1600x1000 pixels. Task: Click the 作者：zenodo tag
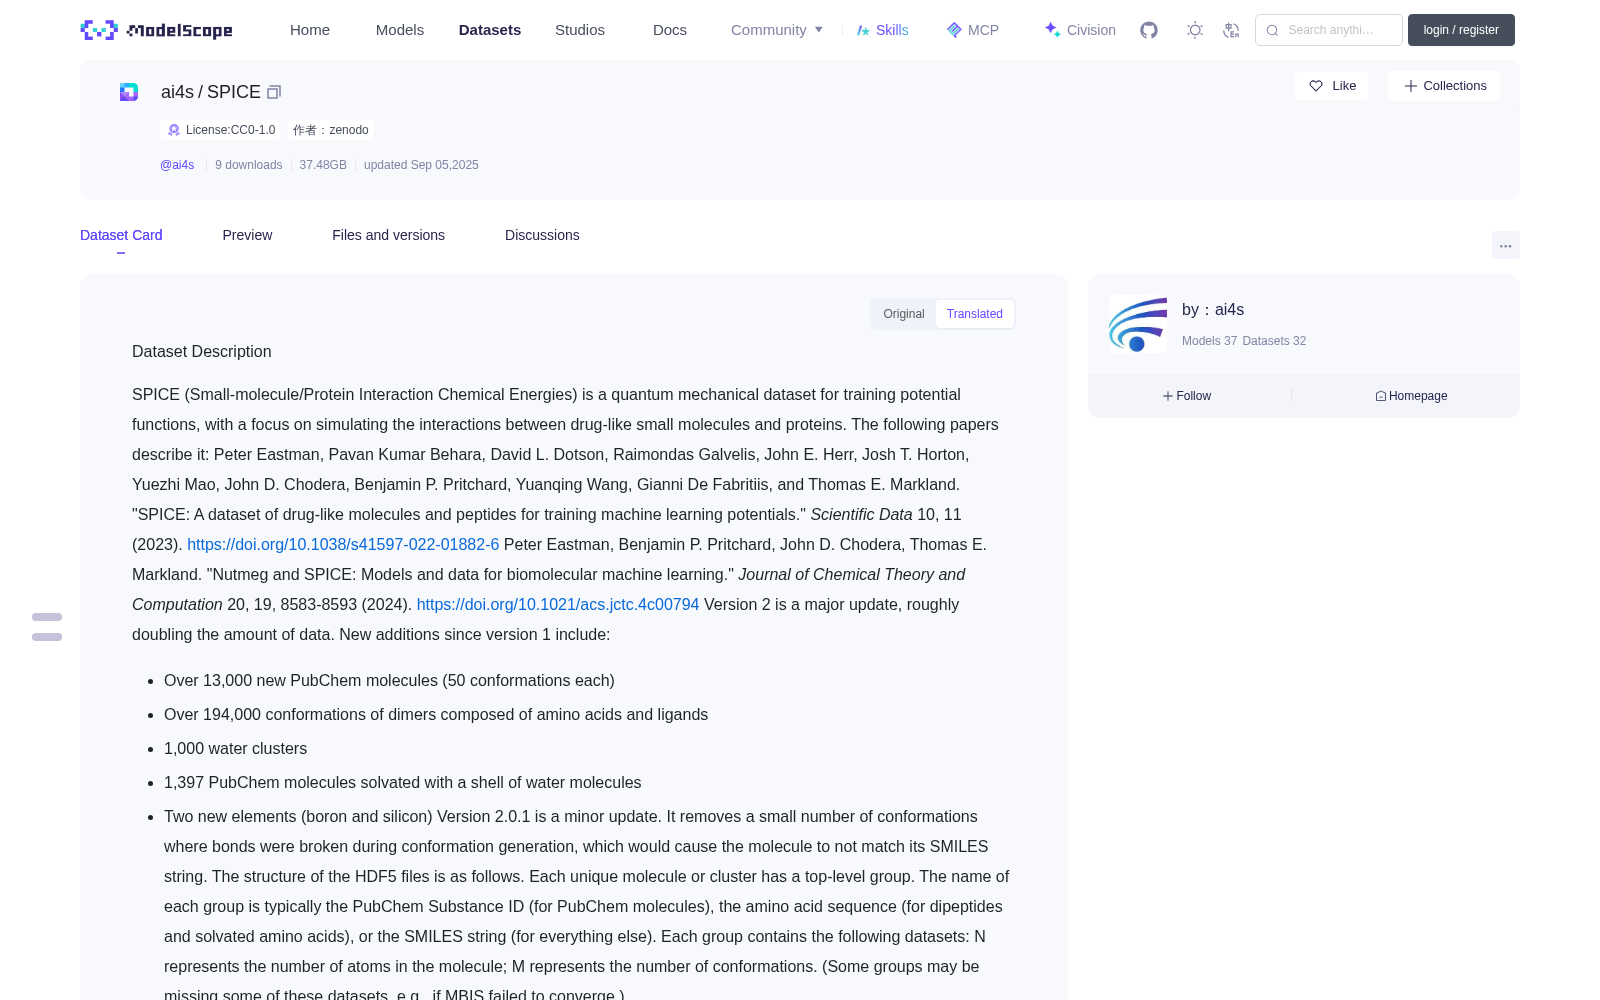(x=331, y=130)
